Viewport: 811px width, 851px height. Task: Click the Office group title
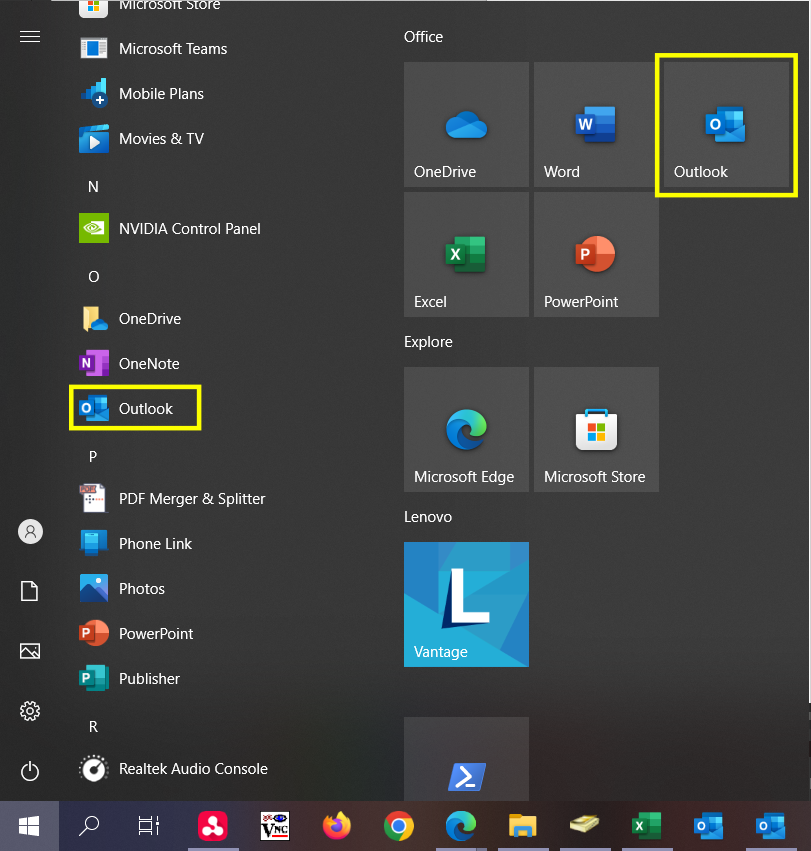(423, 37)
